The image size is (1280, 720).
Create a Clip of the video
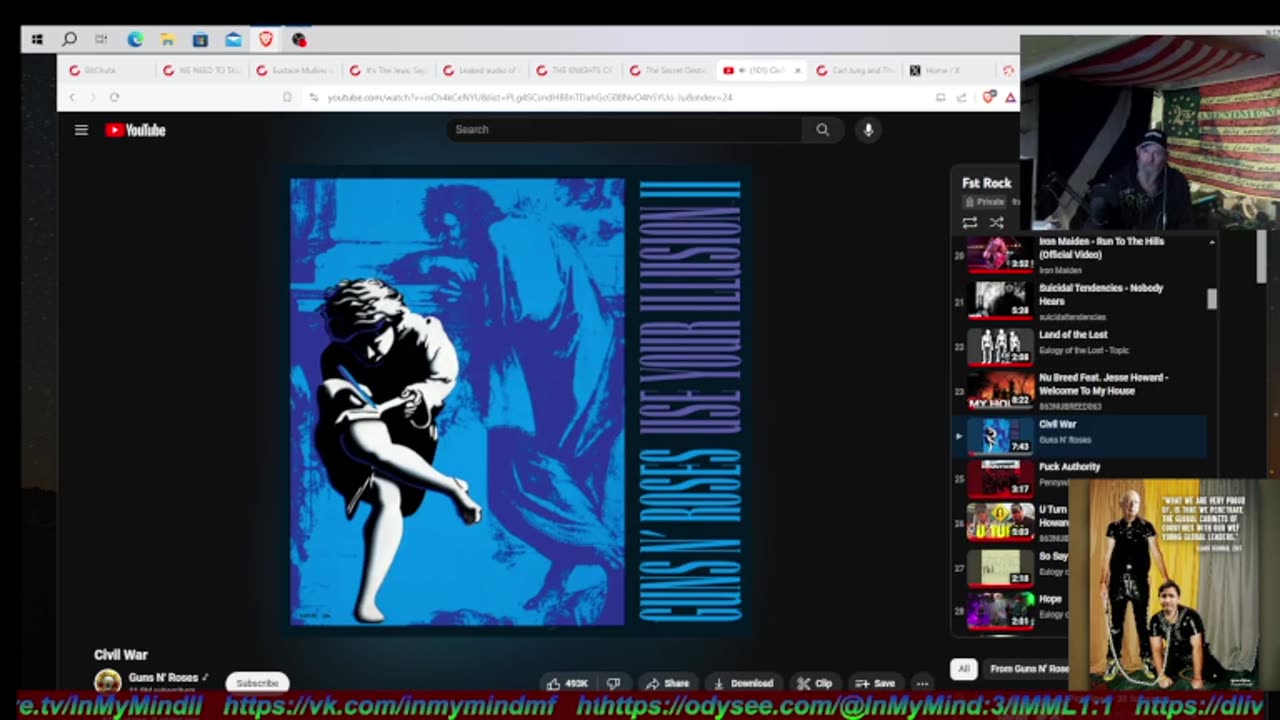815,684
